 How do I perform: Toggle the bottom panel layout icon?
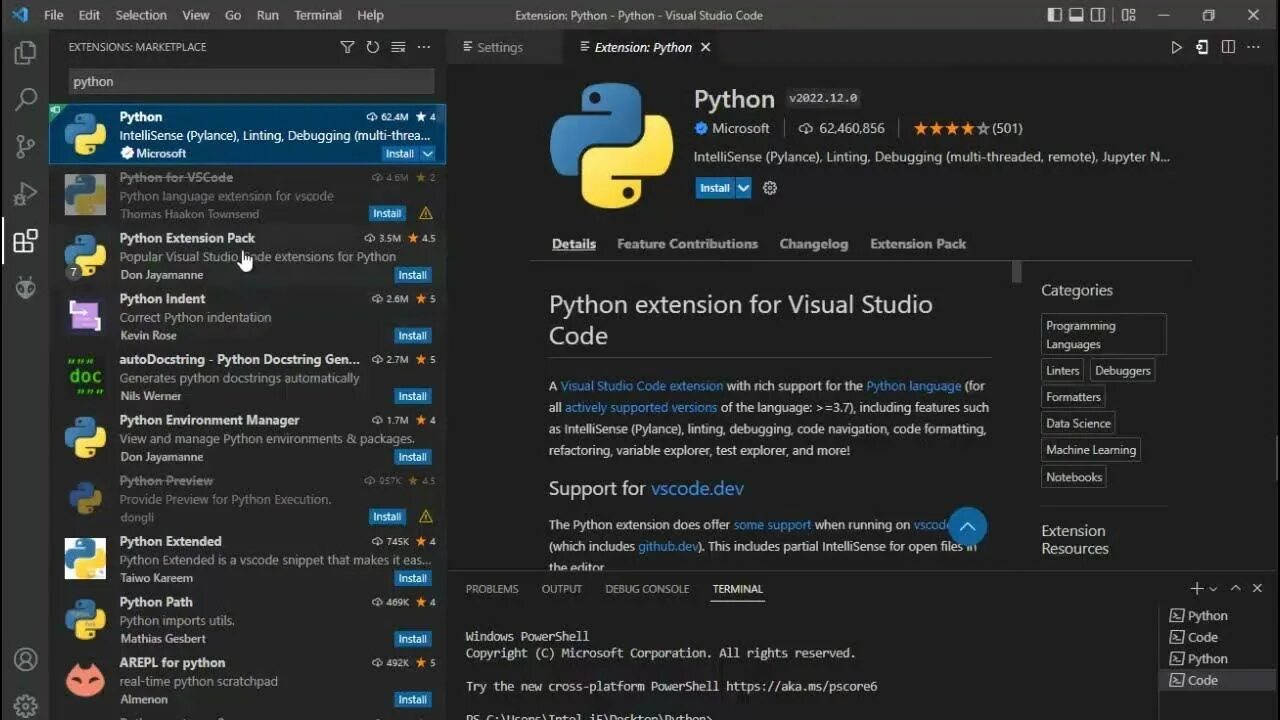click(1077, 15)
